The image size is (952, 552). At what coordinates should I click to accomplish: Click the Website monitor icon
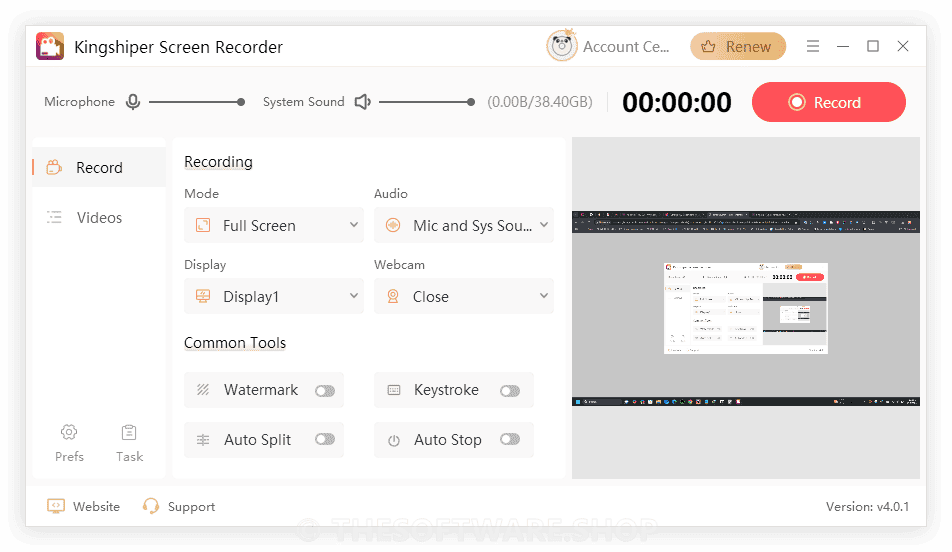pos(56,506)
